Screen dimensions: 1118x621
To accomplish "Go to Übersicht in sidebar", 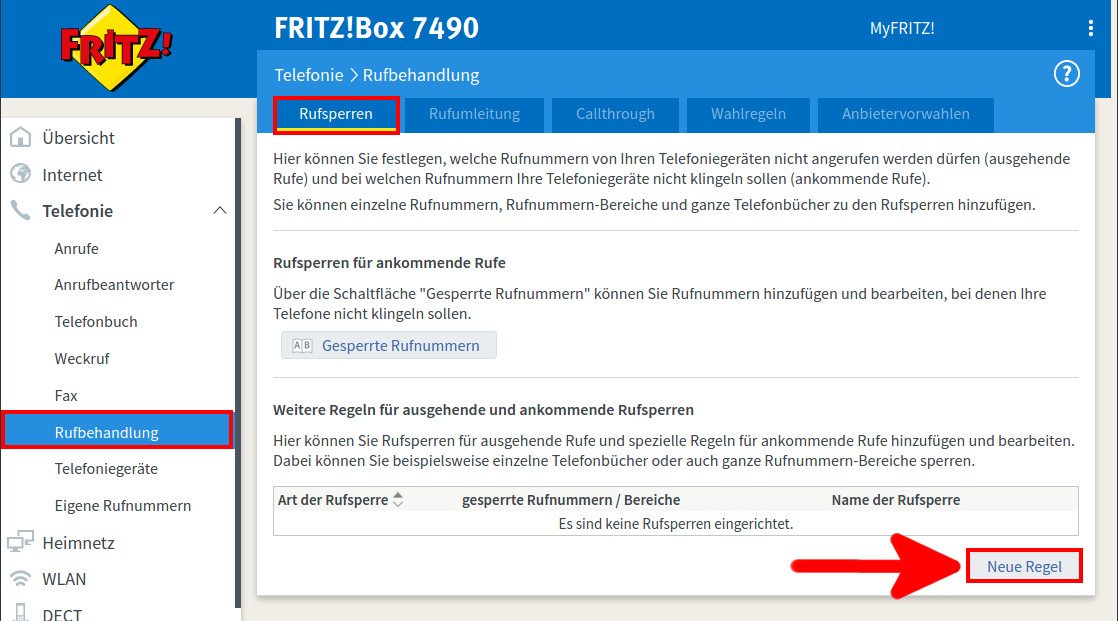I will tap(78, 138).
